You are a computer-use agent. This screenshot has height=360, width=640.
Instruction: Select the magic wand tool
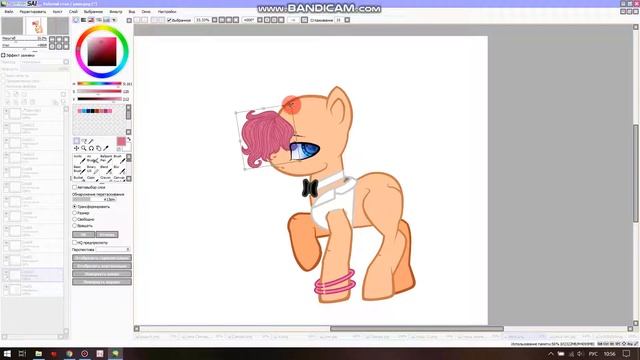pyautogui.click(x=91, y=141)
